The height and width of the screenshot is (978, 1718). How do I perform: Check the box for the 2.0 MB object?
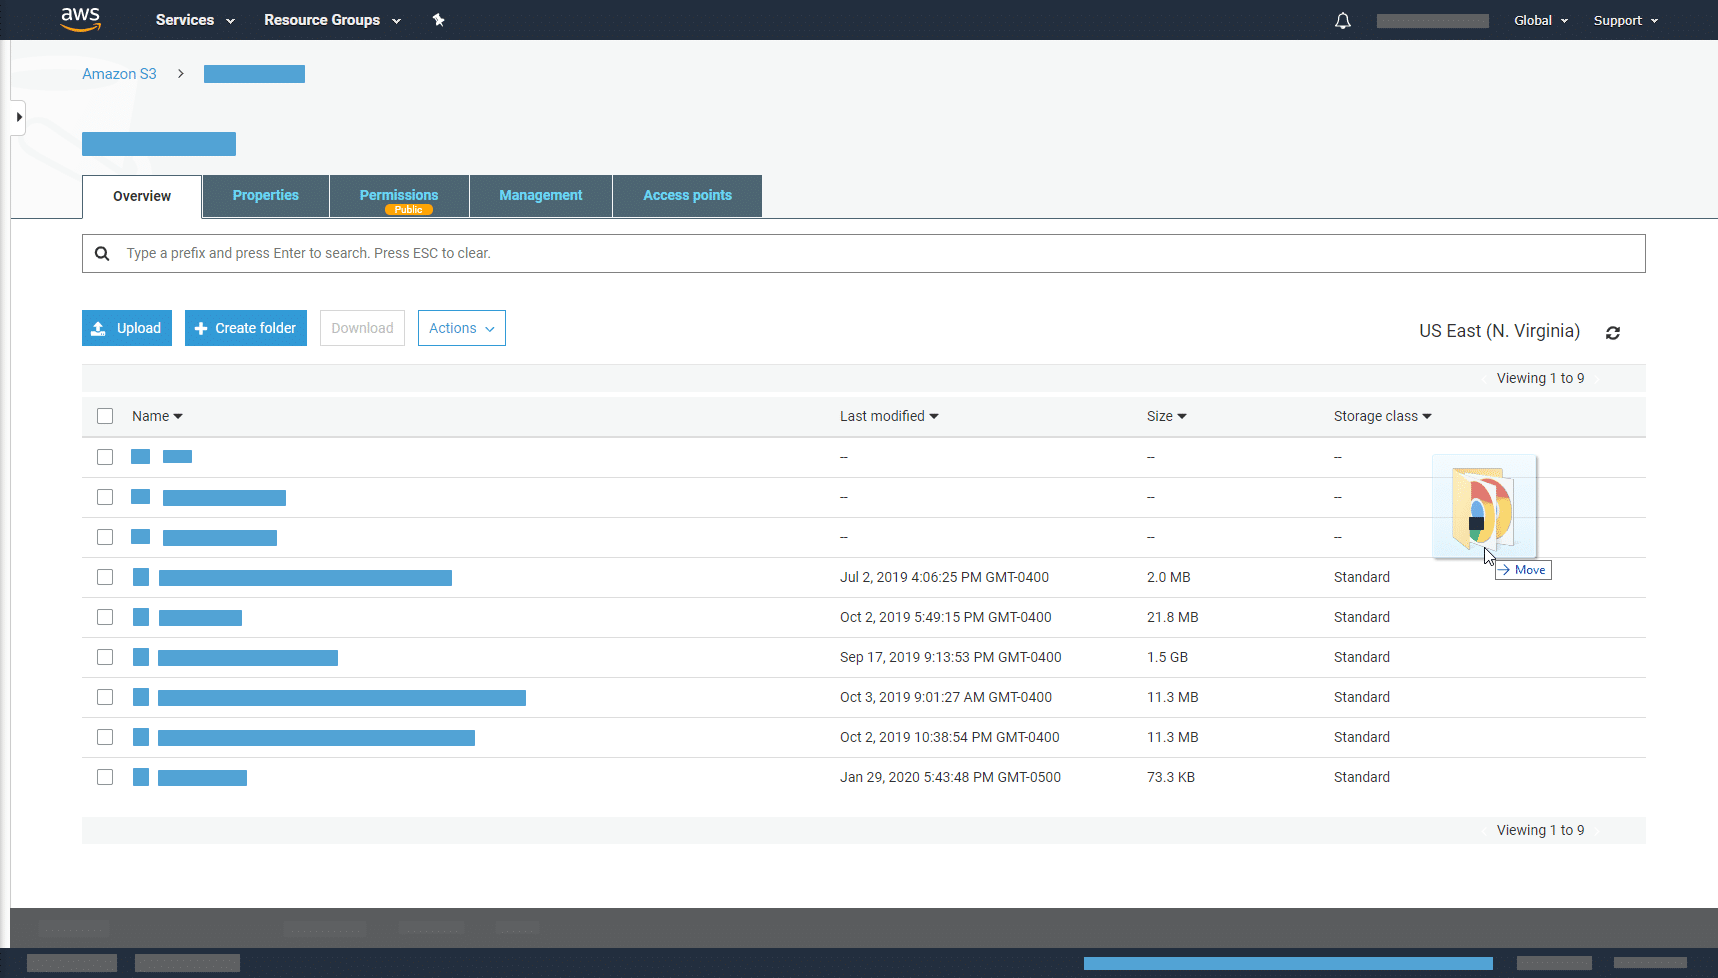[x=105, y=577]
